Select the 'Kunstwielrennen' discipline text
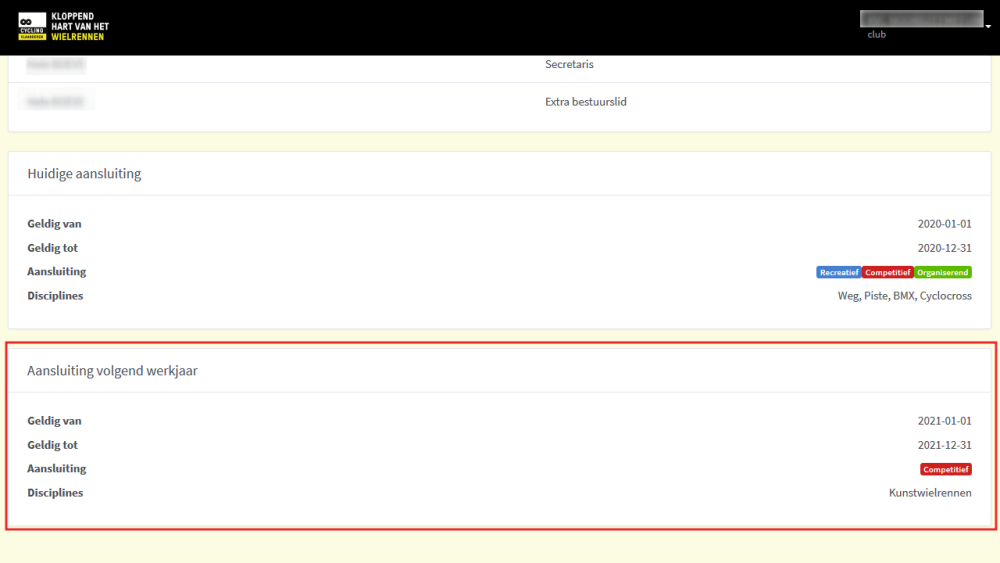This screenshot has height=563, width=1000. point(930,493)
